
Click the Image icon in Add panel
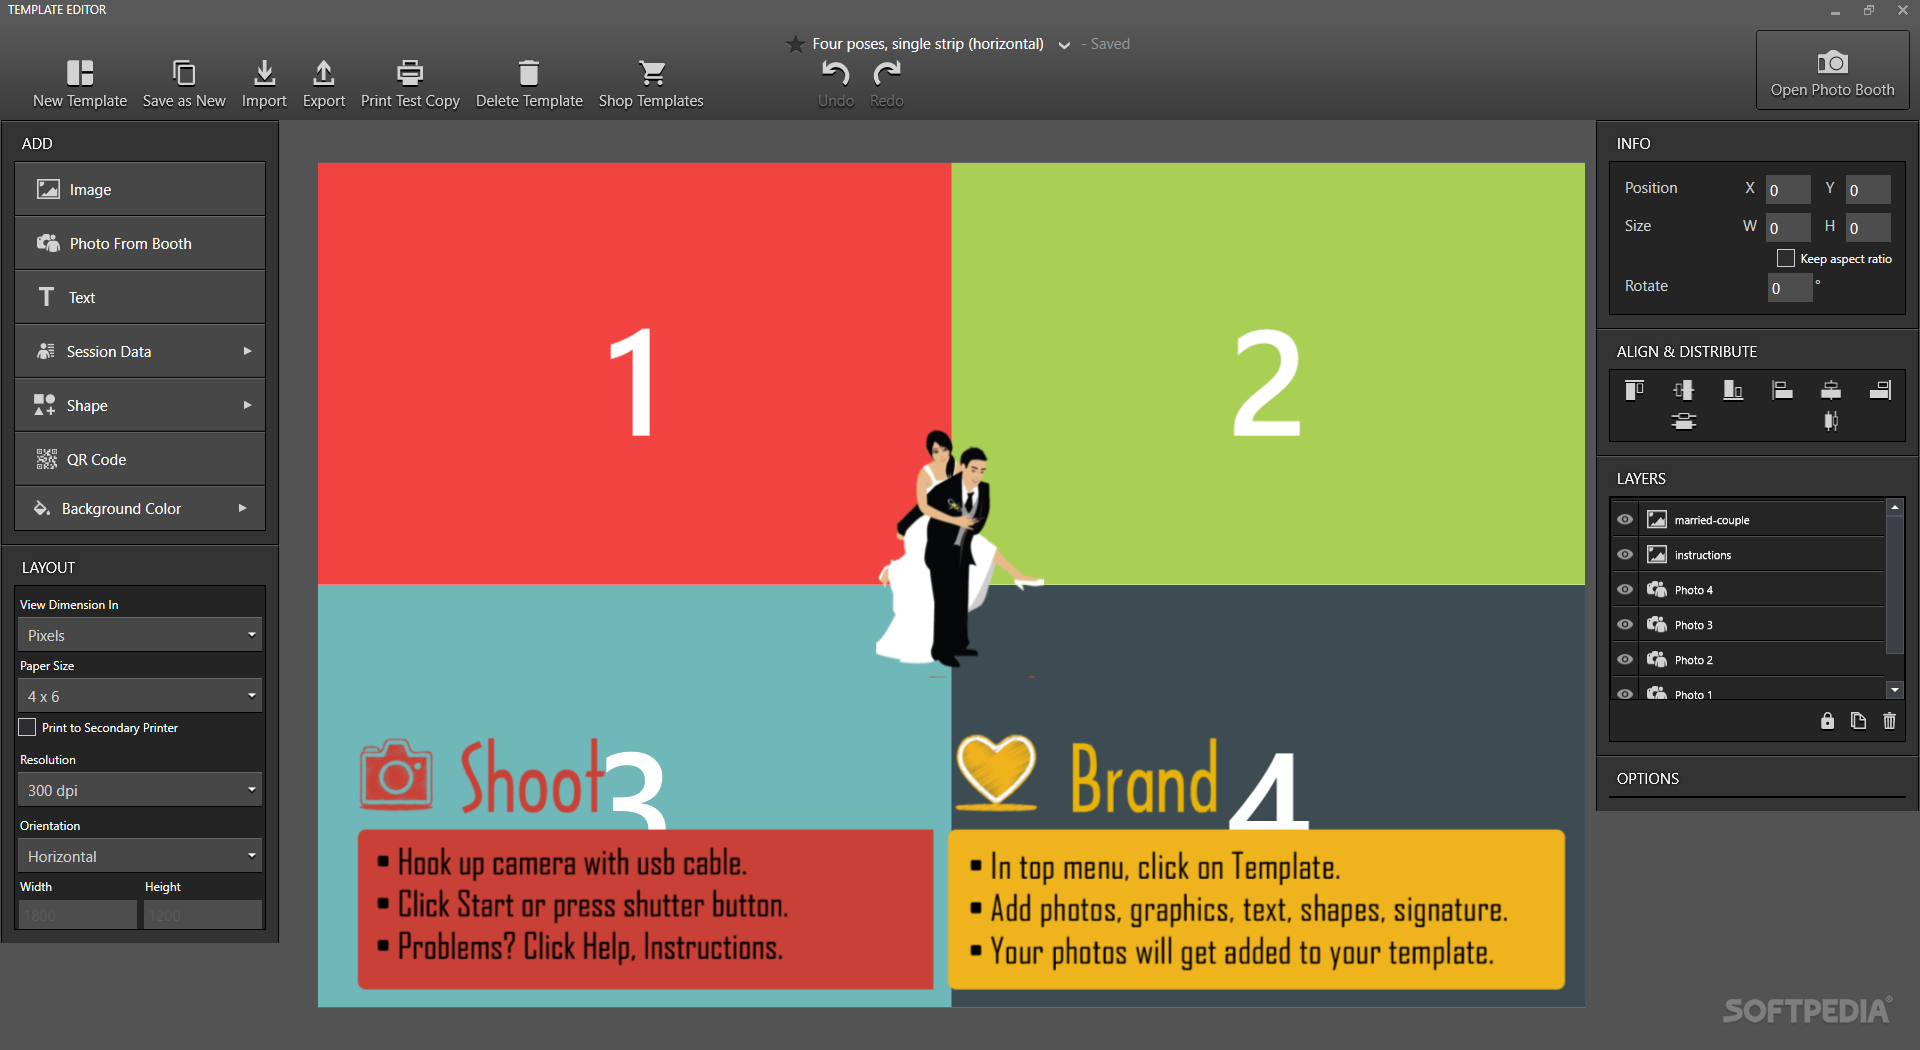48,189
